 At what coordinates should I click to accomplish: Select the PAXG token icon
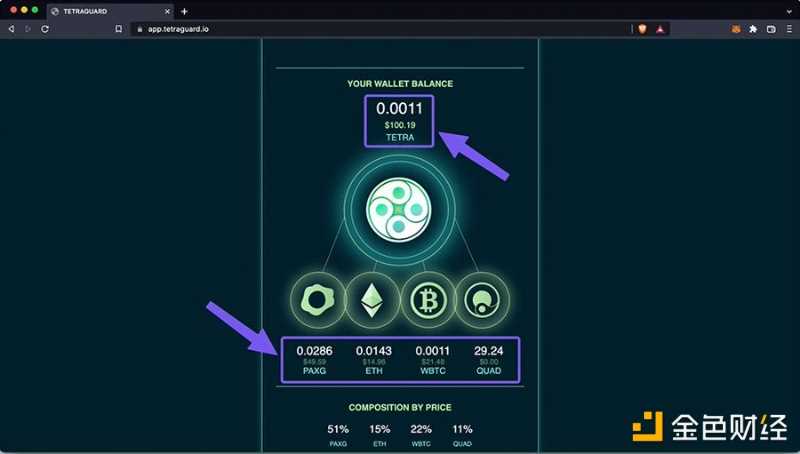317,299
